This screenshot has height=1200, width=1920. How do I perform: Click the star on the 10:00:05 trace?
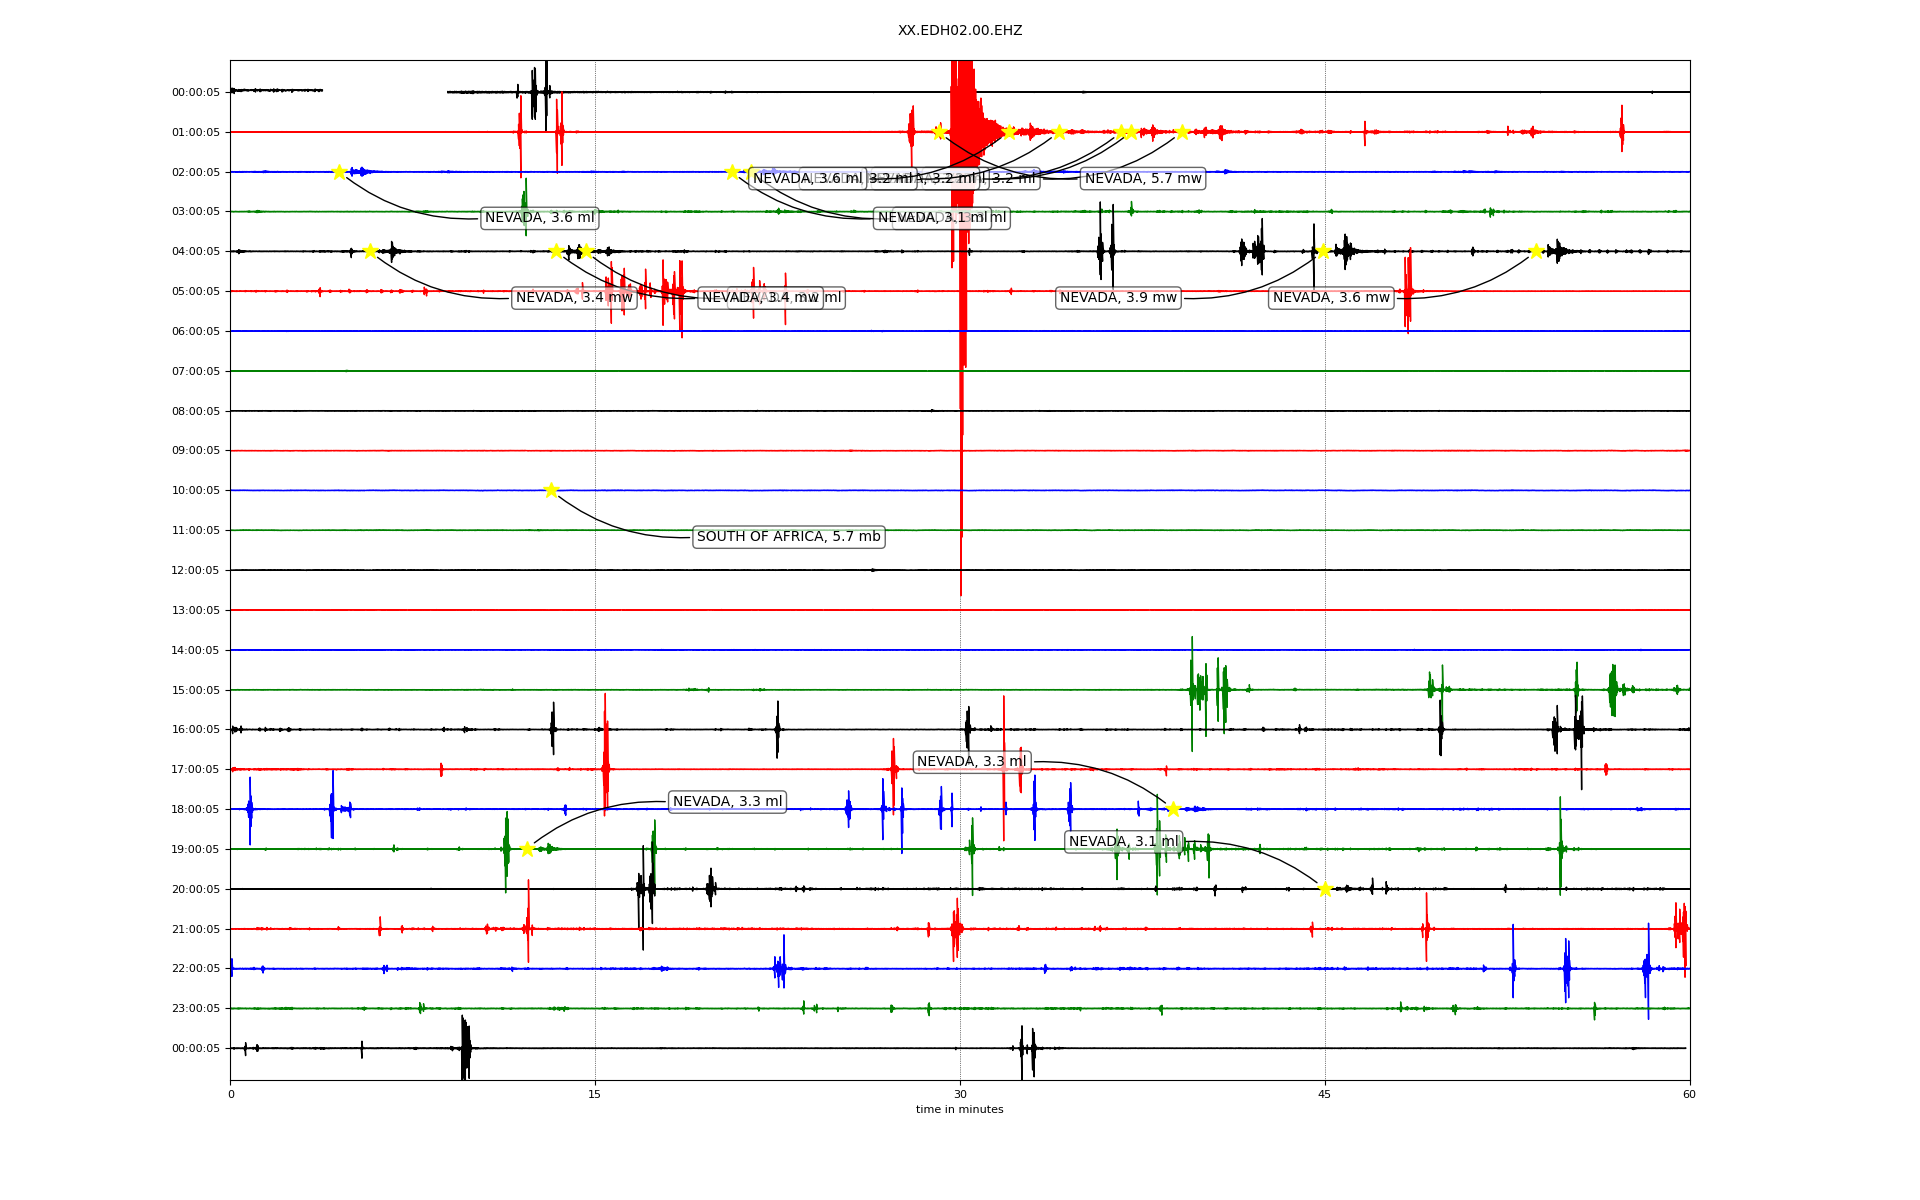(551, 490)
